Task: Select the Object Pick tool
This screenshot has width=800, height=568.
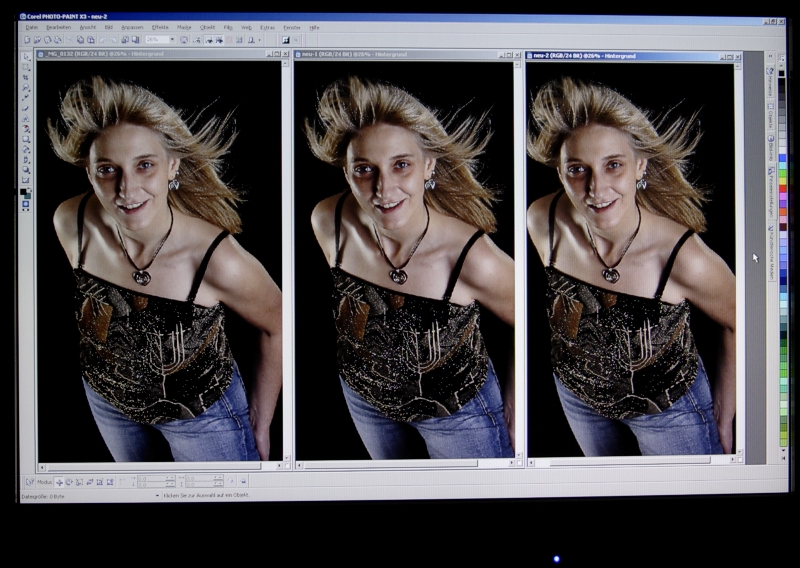Action: pos(27,57)
